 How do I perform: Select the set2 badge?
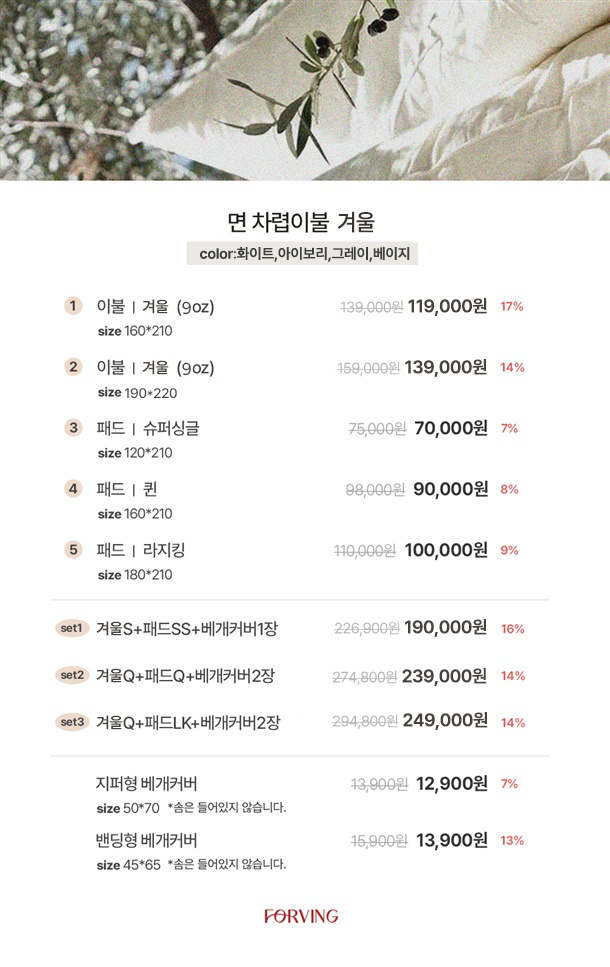click(x=73, y=675)
